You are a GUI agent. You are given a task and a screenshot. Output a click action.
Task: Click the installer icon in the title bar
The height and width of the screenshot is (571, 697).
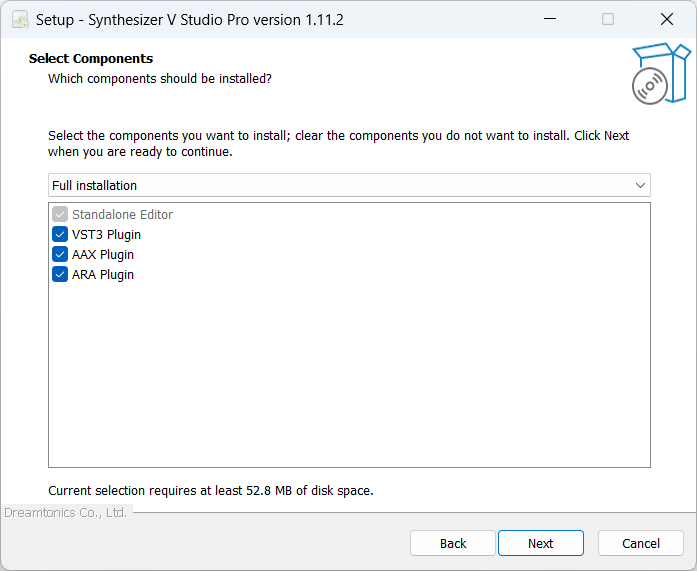click(20, 20)
